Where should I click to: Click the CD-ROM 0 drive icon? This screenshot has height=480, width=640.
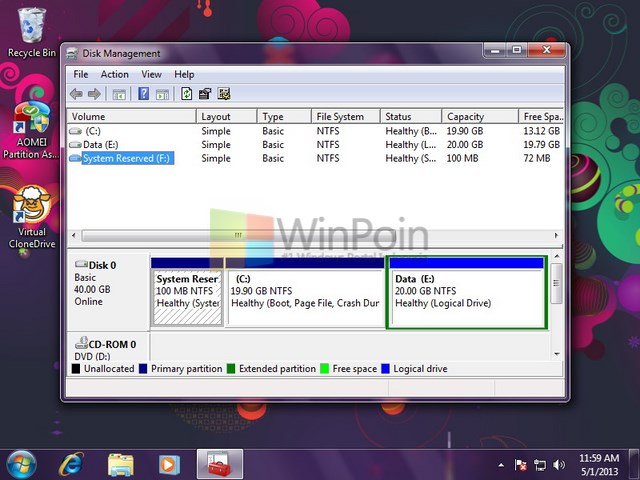81,343
